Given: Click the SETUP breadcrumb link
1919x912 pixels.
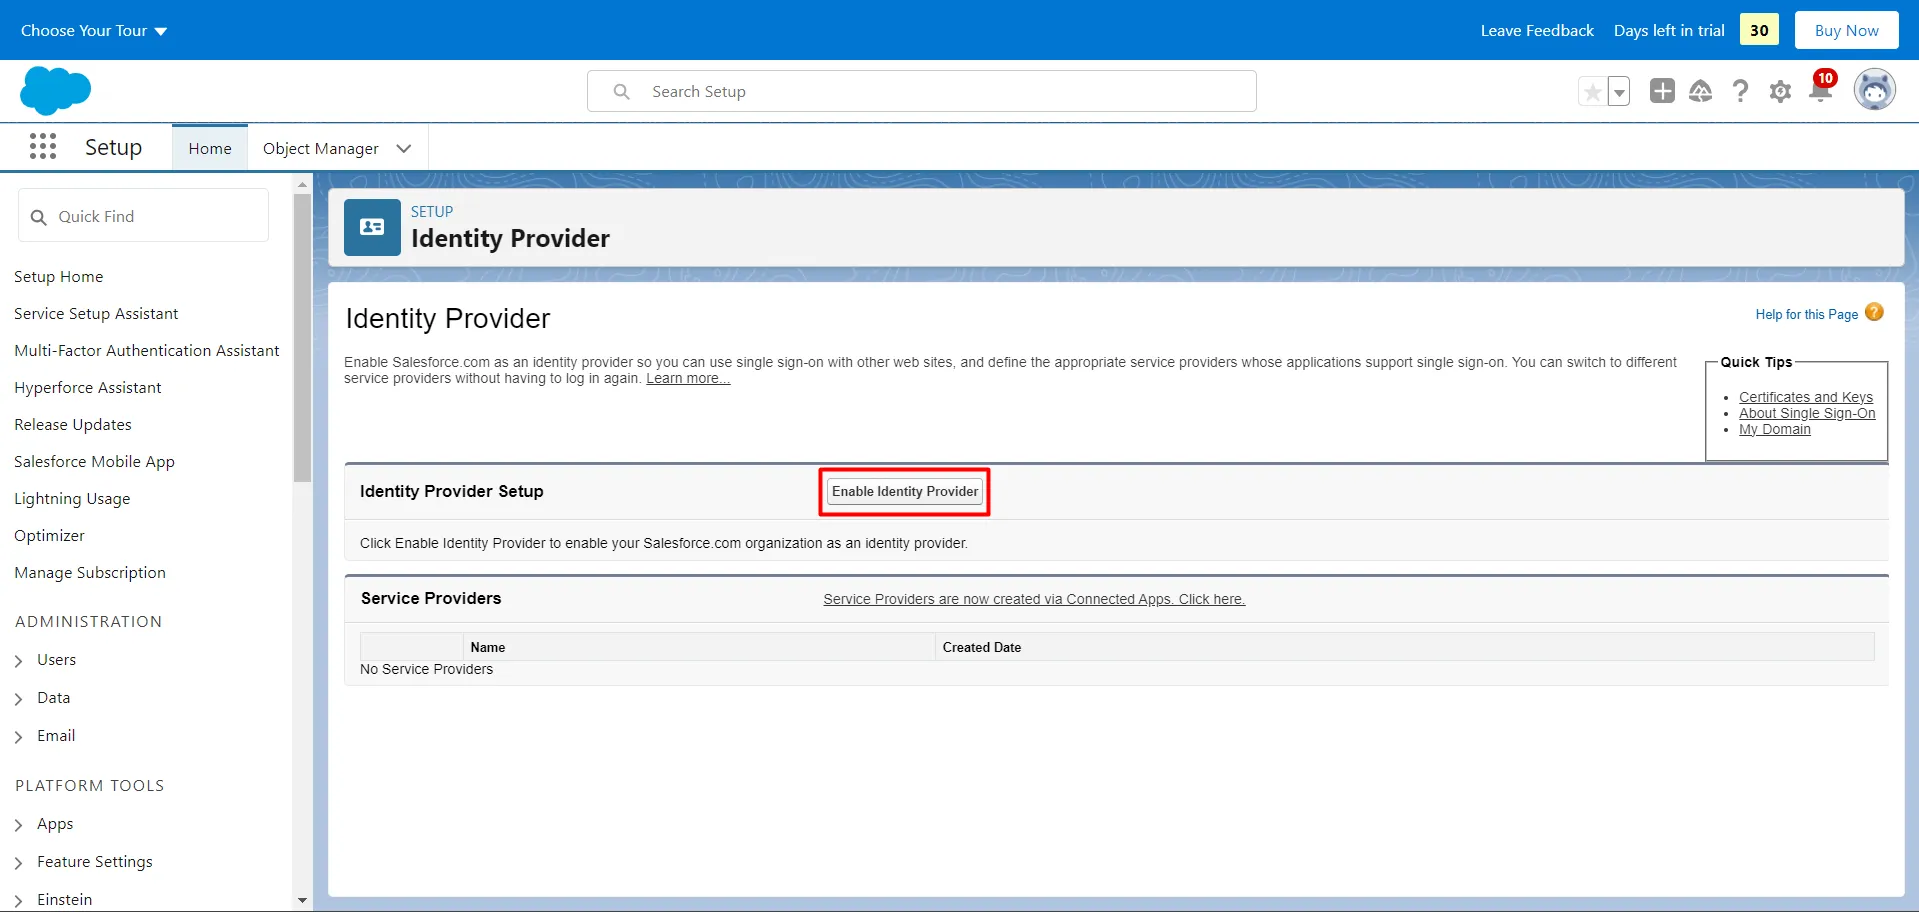Looking at the screenshot, I should point(432,212).
